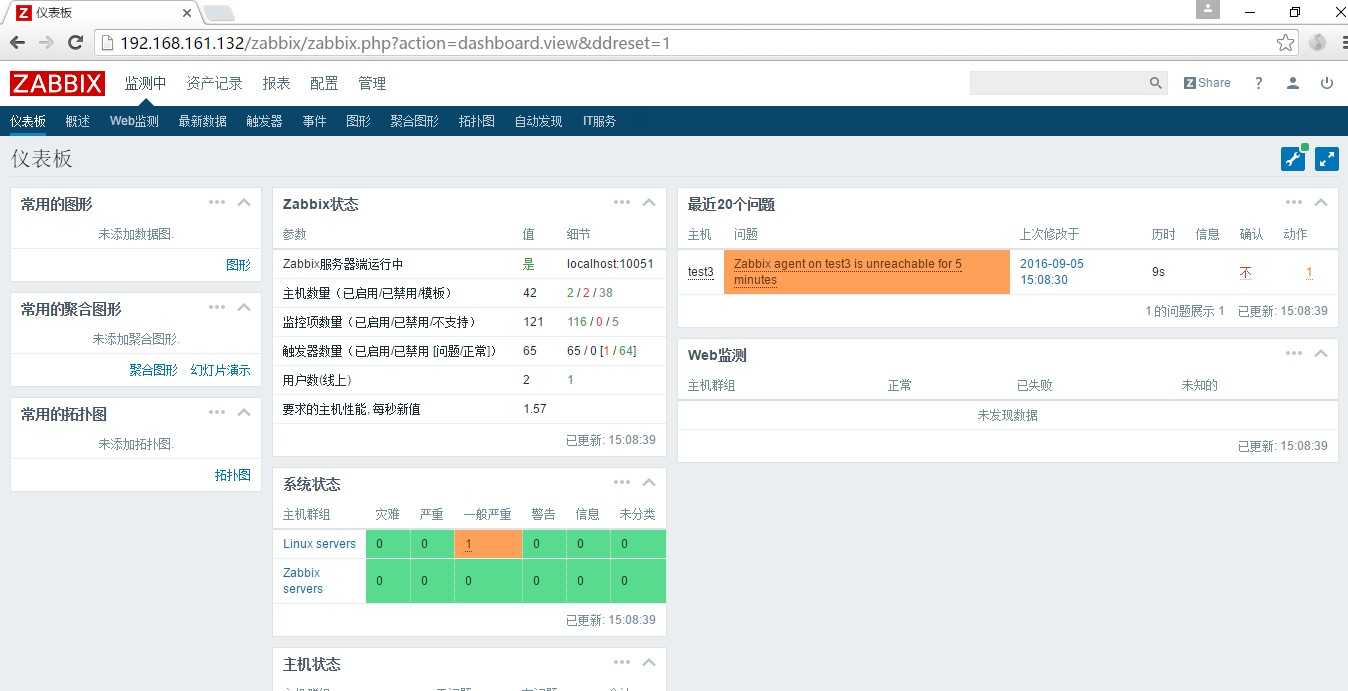The height and width of the screenshot is (691, 1348).
Task: Go to 拓扑图 submenu tab
Action: [x=476, y=121]
